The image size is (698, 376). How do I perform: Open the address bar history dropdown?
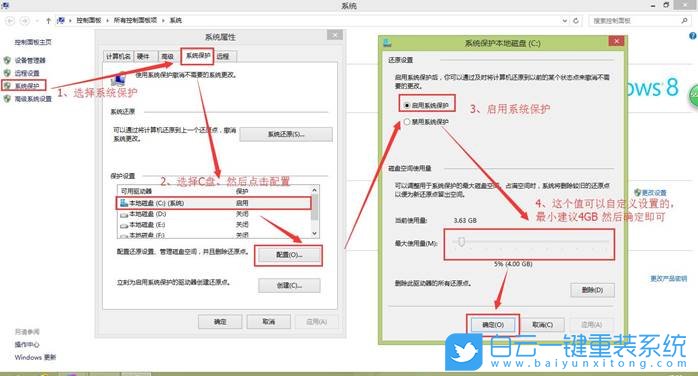click(x=564, y=20)
